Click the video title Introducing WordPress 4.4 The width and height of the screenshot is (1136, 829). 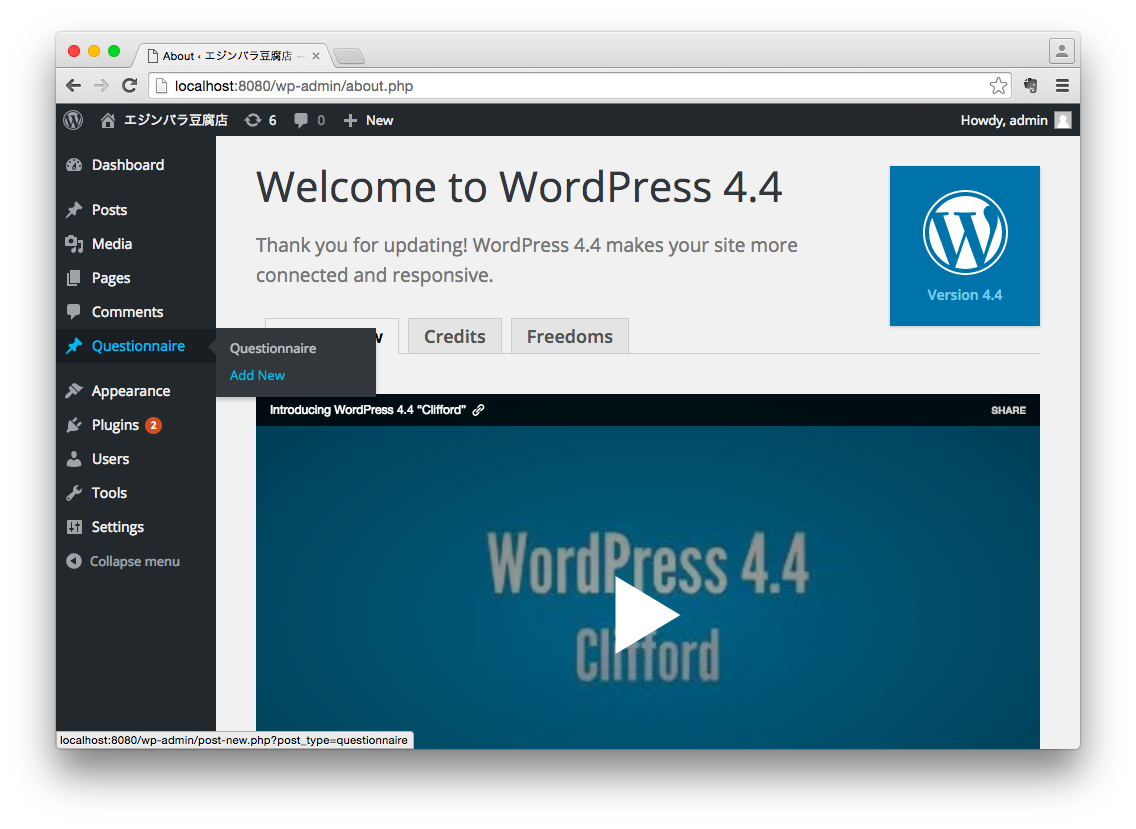pos(368,410)
